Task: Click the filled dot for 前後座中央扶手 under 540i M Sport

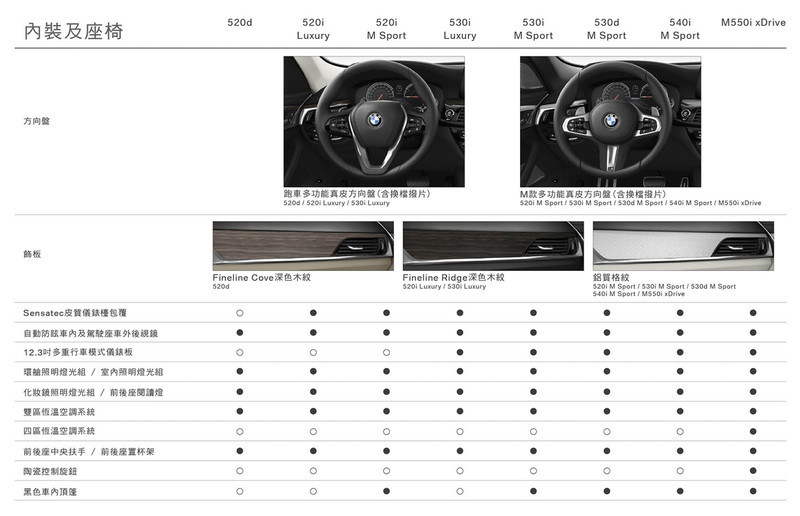Action: (680, 451)
